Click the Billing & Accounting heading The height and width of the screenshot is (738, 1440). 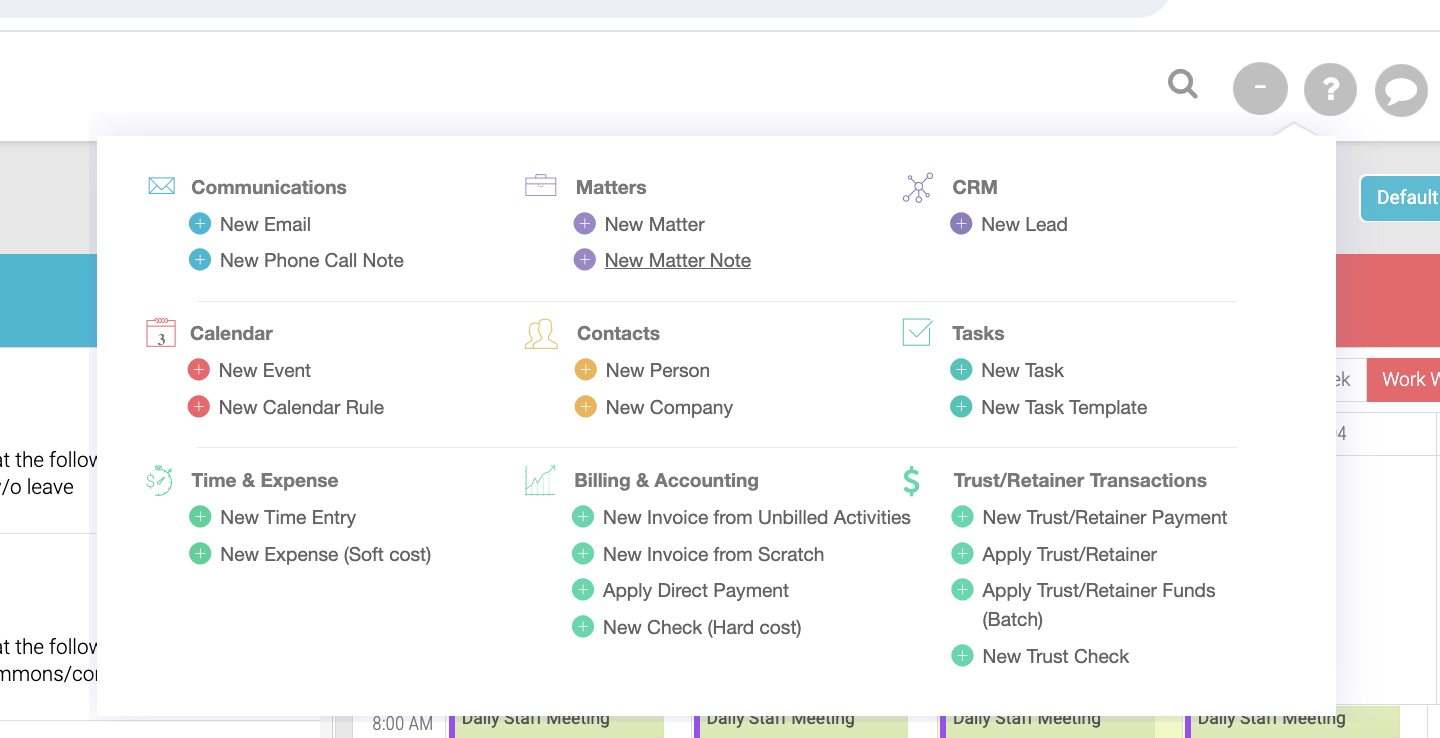click(666, 480)
